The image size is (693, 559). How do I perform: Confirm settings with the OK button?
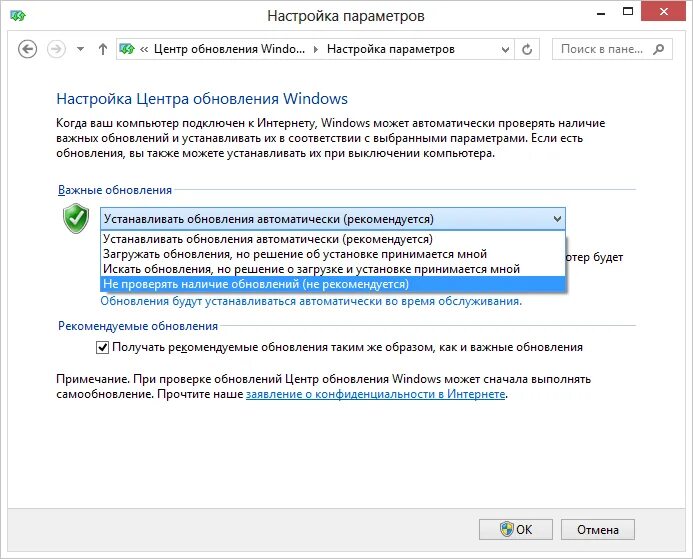(516, 529)
